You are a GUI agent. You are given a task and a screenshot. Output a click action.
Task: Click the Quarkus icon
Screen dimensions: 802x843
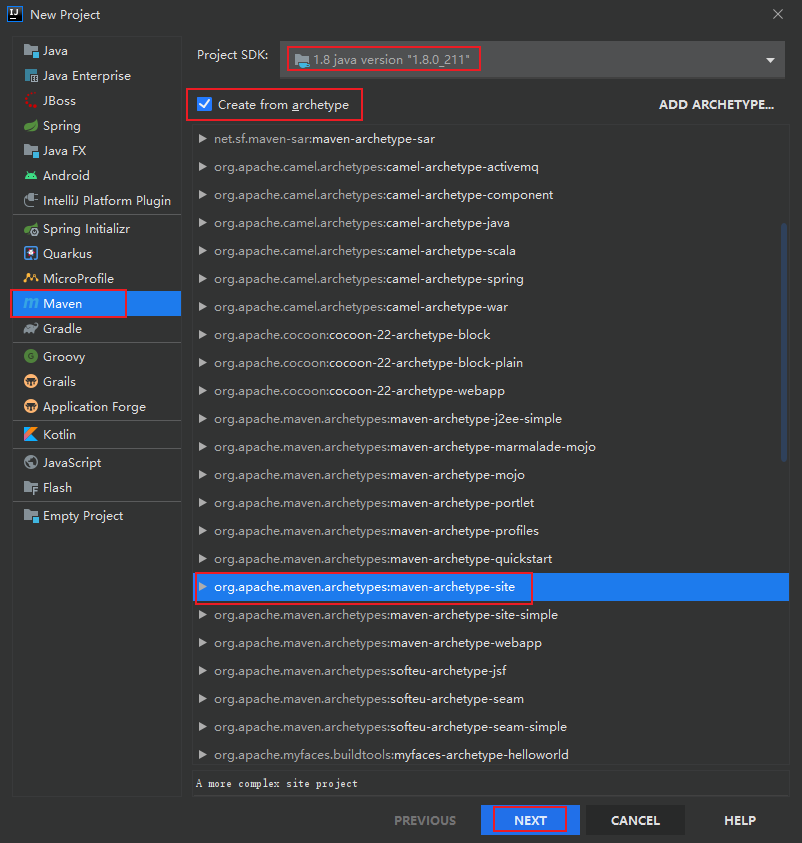(x=31, y=253)
